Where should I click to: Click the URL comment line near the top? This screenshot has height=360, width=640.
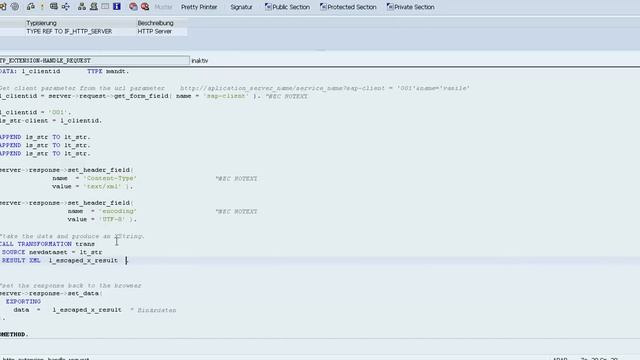pos(234,88)
